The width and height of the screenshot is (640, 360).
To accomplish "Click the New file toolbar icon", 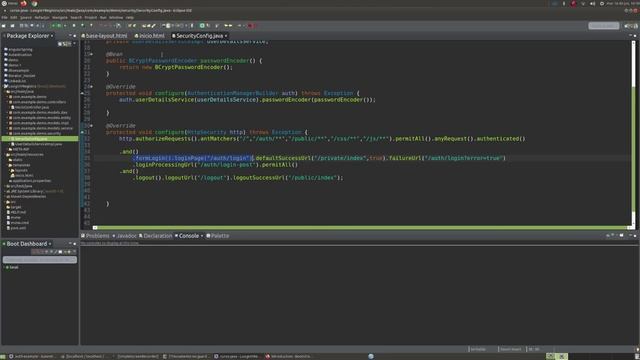I will pos(4,26).
